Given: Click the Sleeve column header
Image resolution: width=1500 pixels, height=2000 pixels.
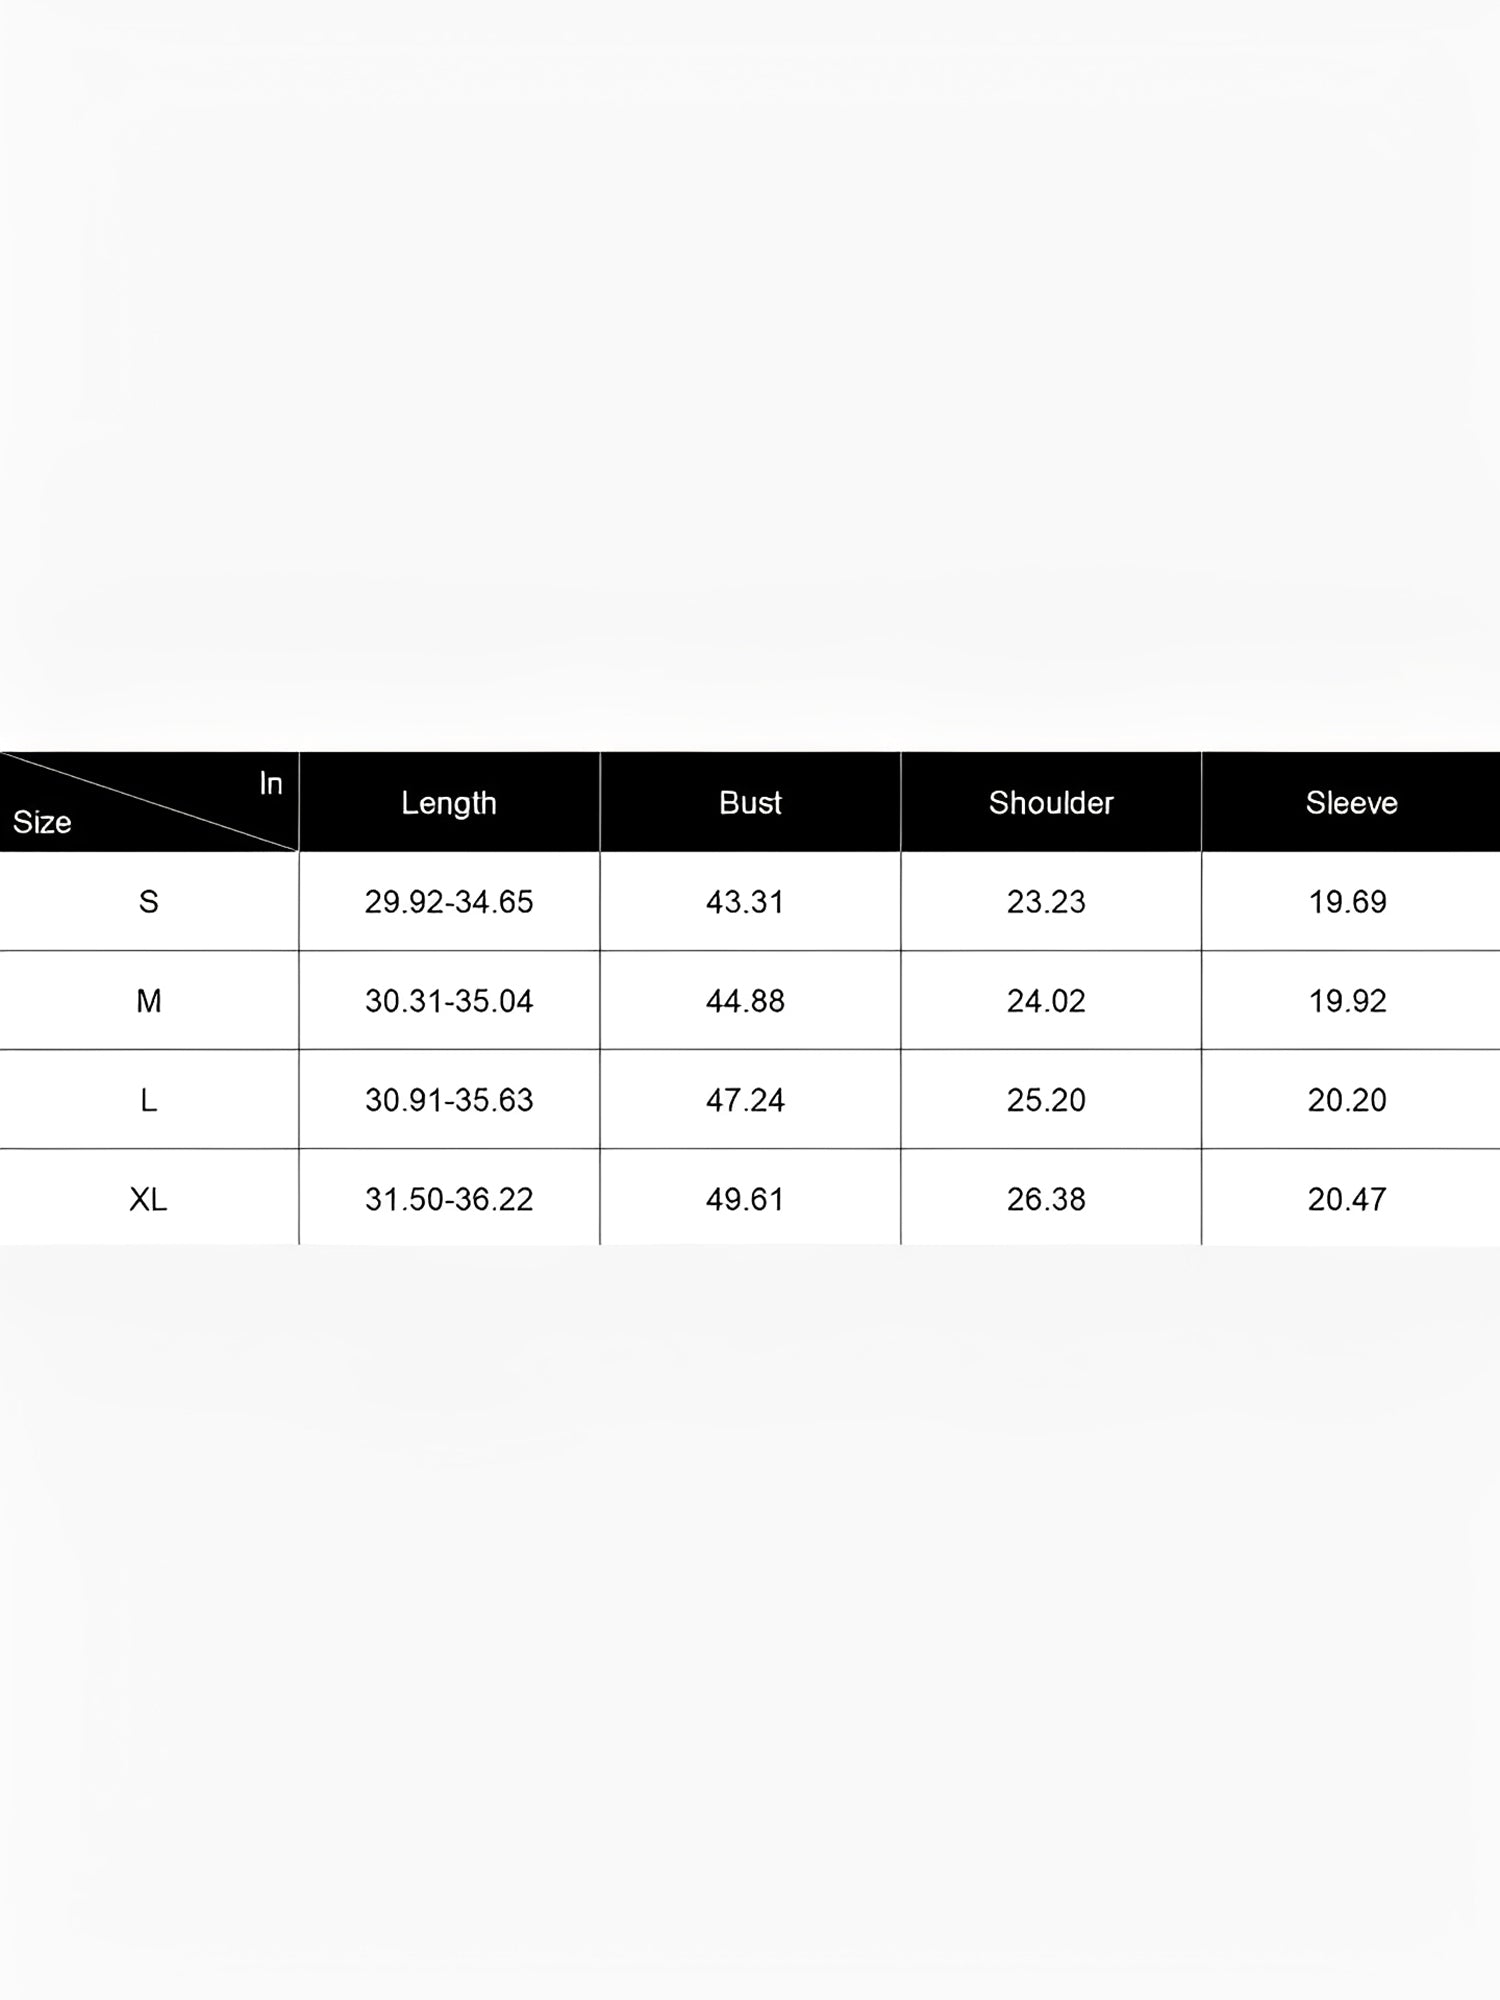Looking at the screenshot, I should [1351, 803].
